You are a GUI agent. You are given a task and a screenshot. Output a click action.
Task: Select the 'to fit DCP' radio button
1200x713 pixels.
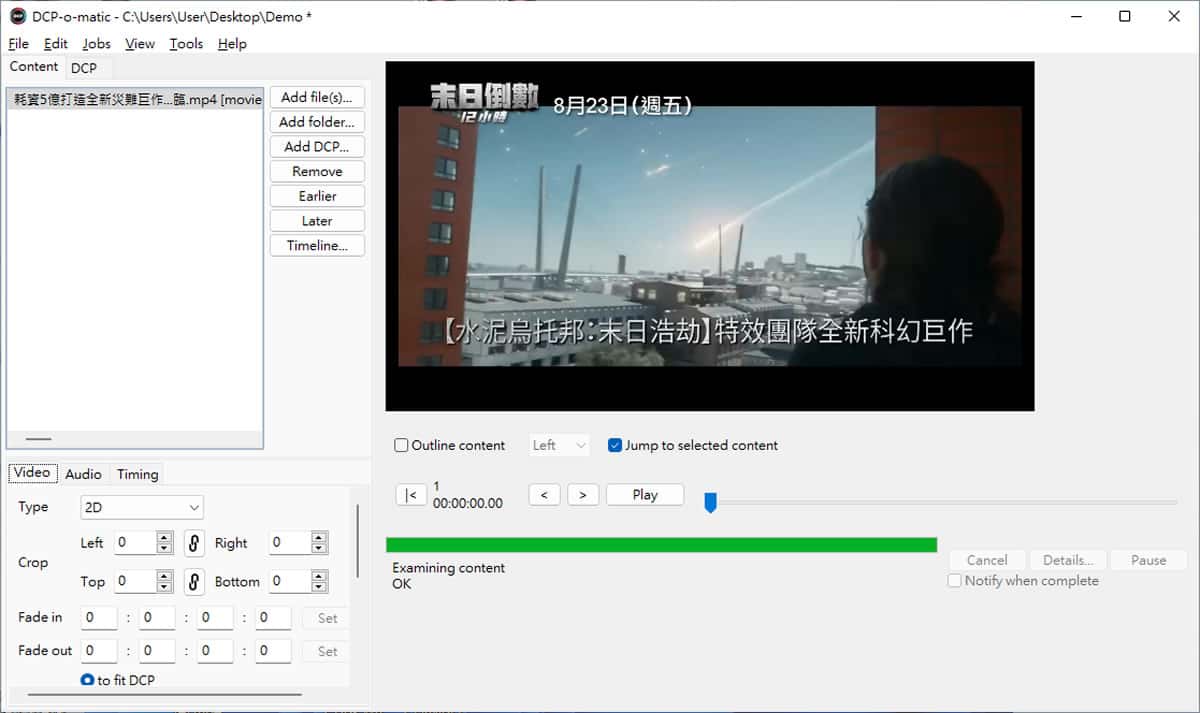88,680
